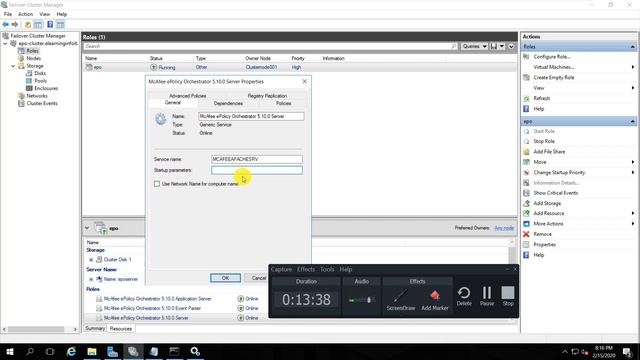Viewport: 640px width, 360px height.
Task: Open Internet Explorer from the taskbar
Action: [x=71, y=351]
